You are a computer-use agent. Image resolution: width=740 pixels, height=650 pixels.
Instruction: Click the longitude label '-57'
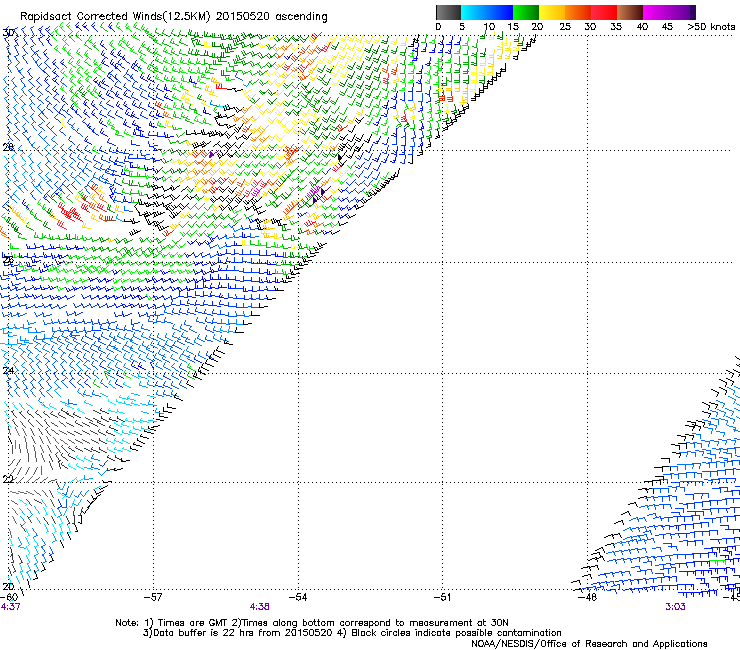pos(153,597)
